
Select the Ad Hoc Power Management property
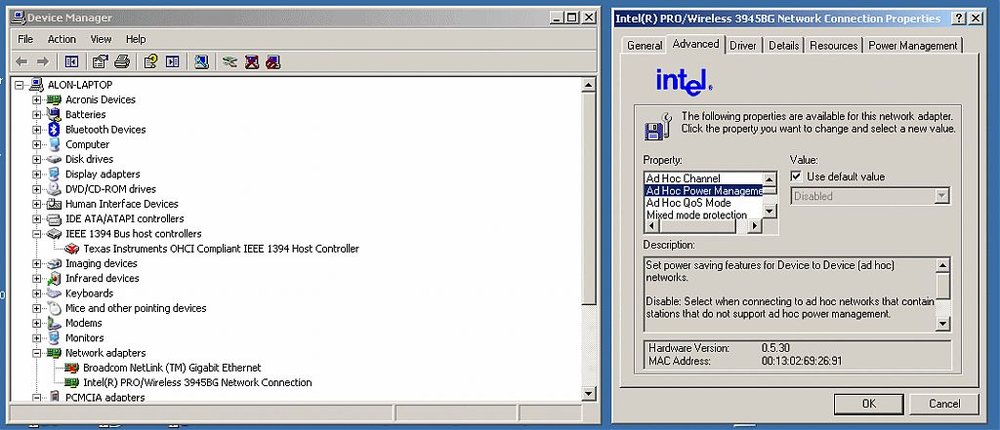(703, 191)
